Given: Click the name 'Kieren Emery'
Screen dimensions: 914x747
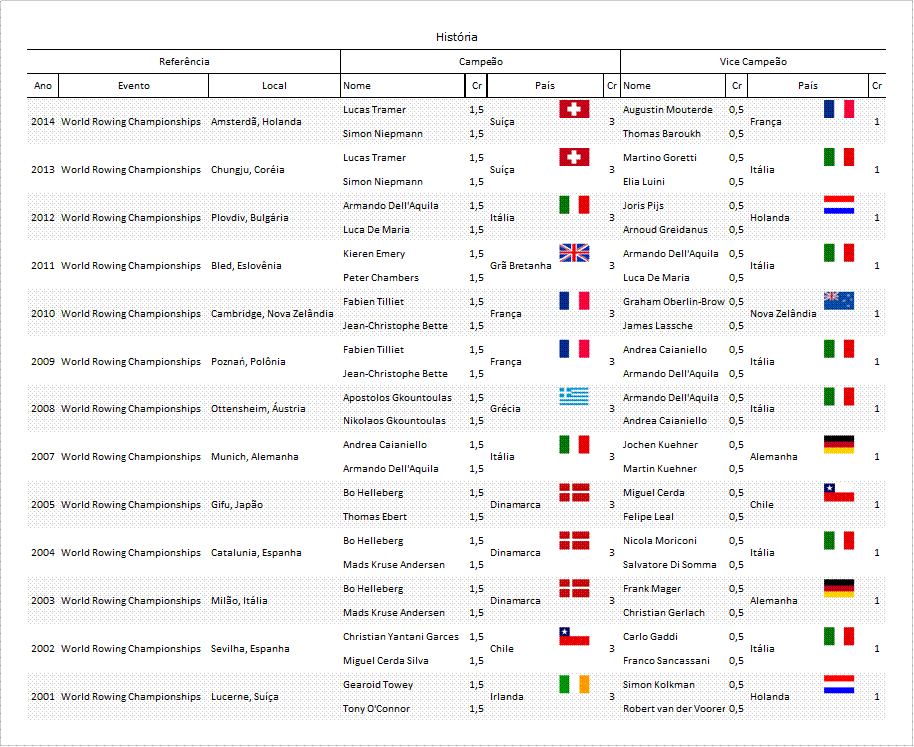Looking at the screenshot, I should [x=374, y=253].
